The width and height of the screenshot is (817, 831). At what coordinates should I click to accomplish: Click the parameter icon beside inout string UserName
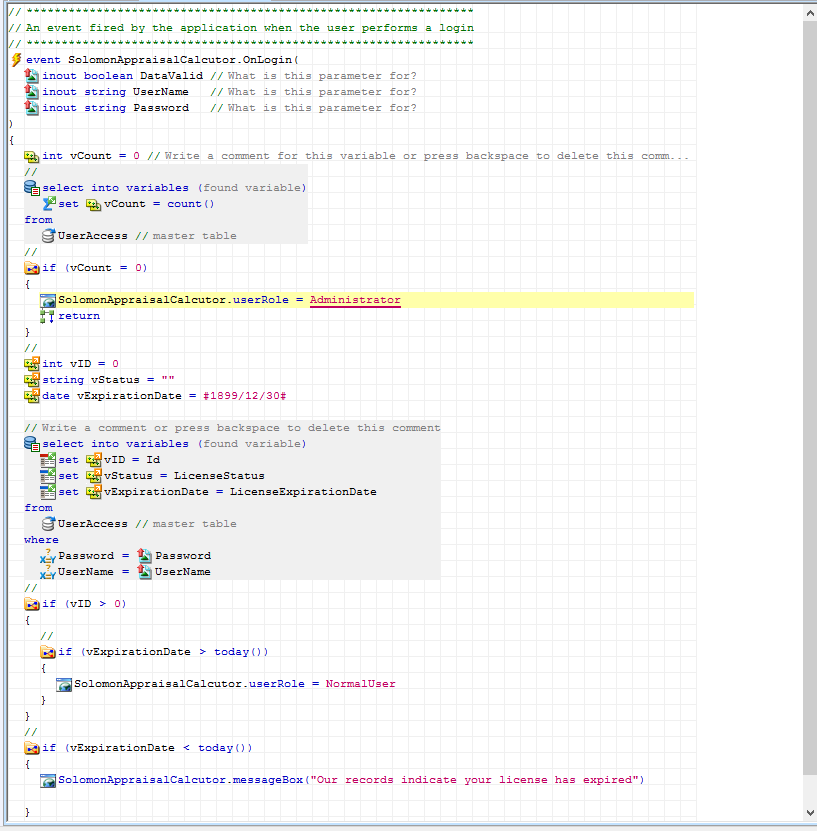click(x=32, y=92)
